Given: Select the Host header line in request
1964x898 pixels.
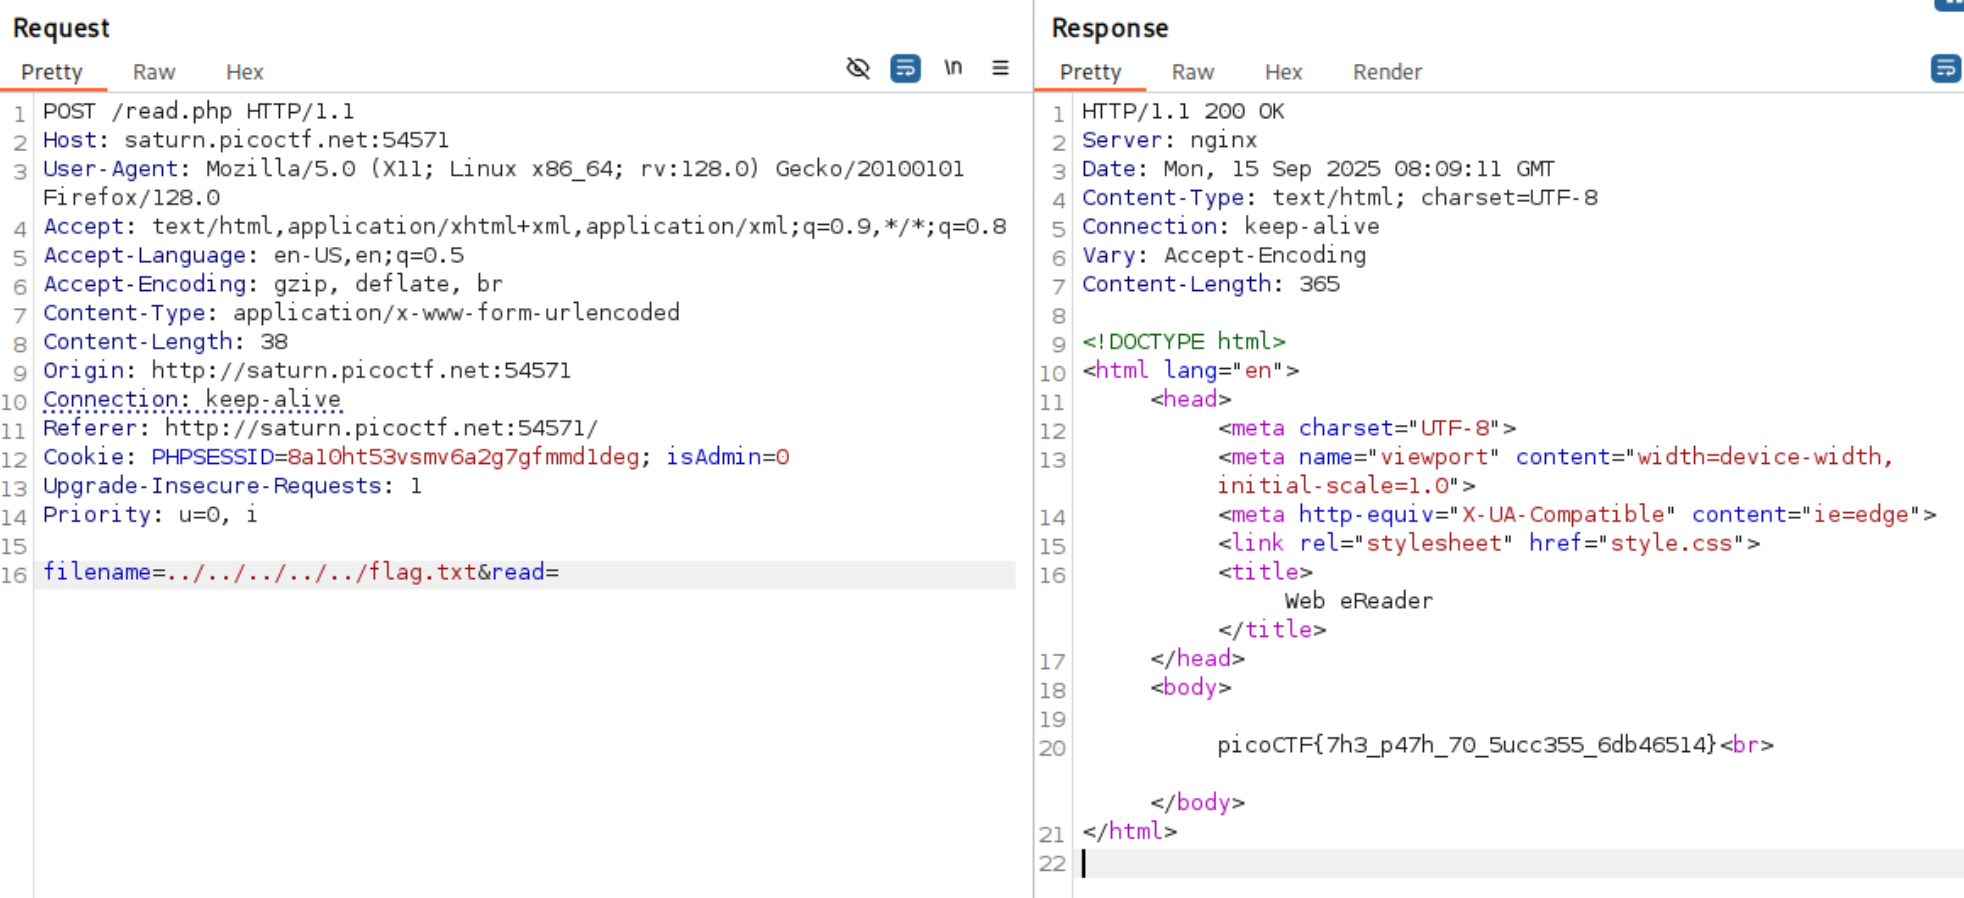Looking at the screenshot, I should tap(246, 140).
